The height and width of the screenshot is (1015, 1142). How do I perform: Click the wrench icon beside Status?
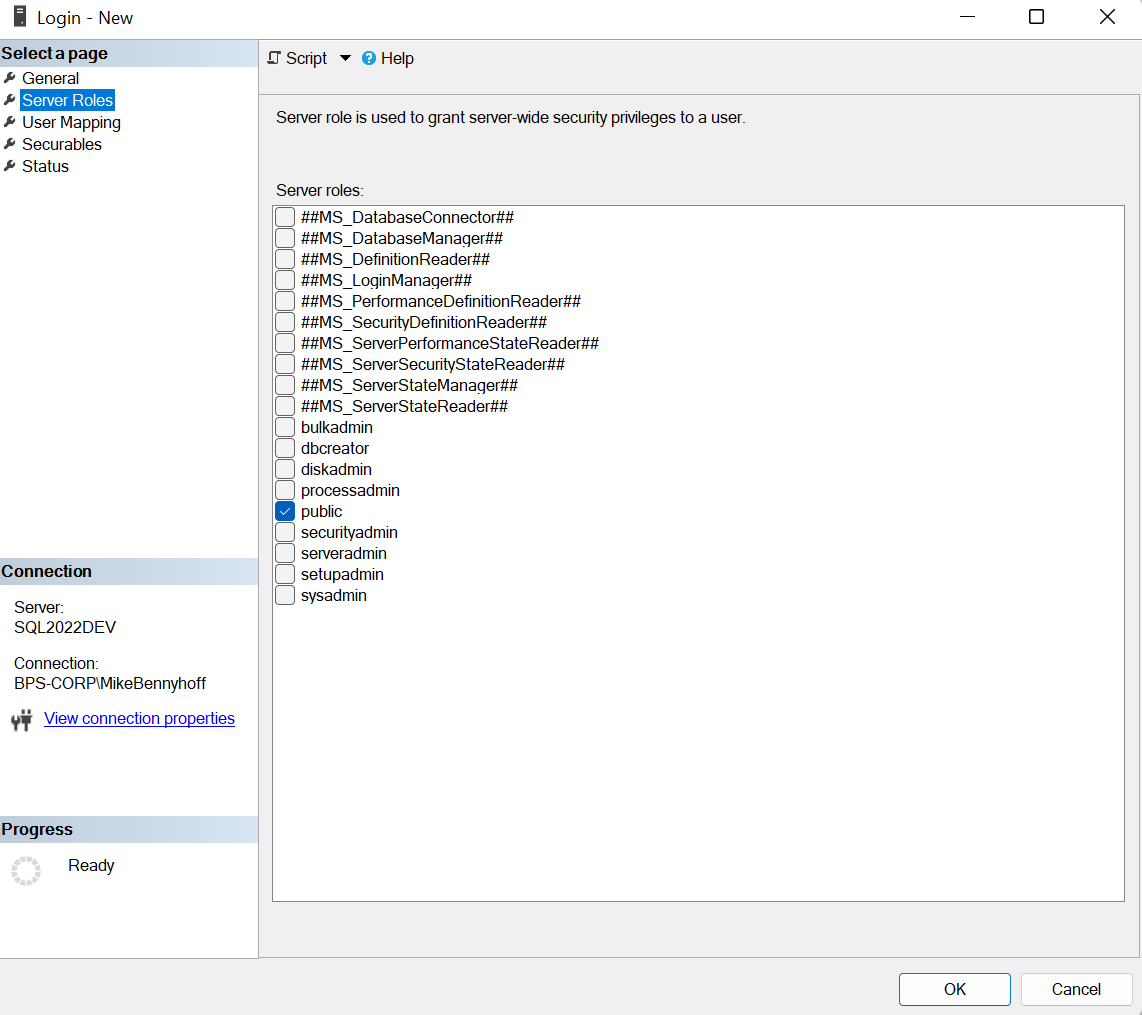10,165
